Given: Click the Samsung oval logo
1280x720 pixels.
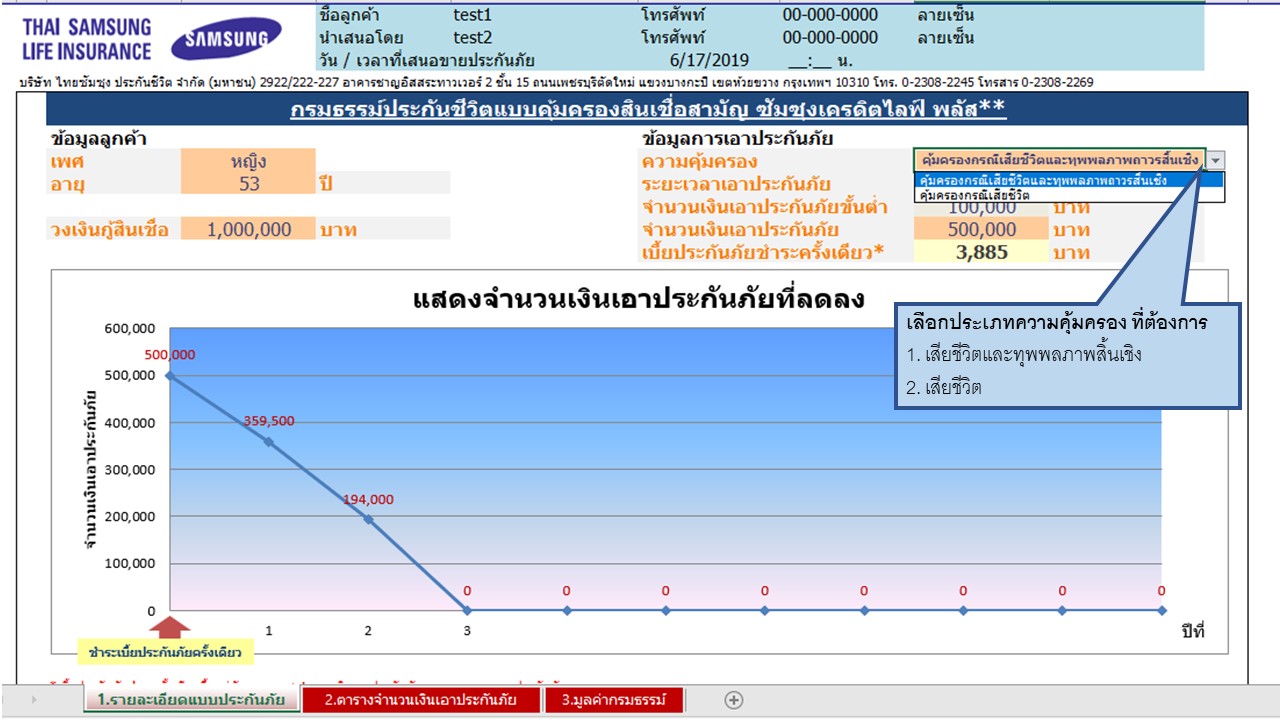Looking at the screenshot, I should point(220,38).
